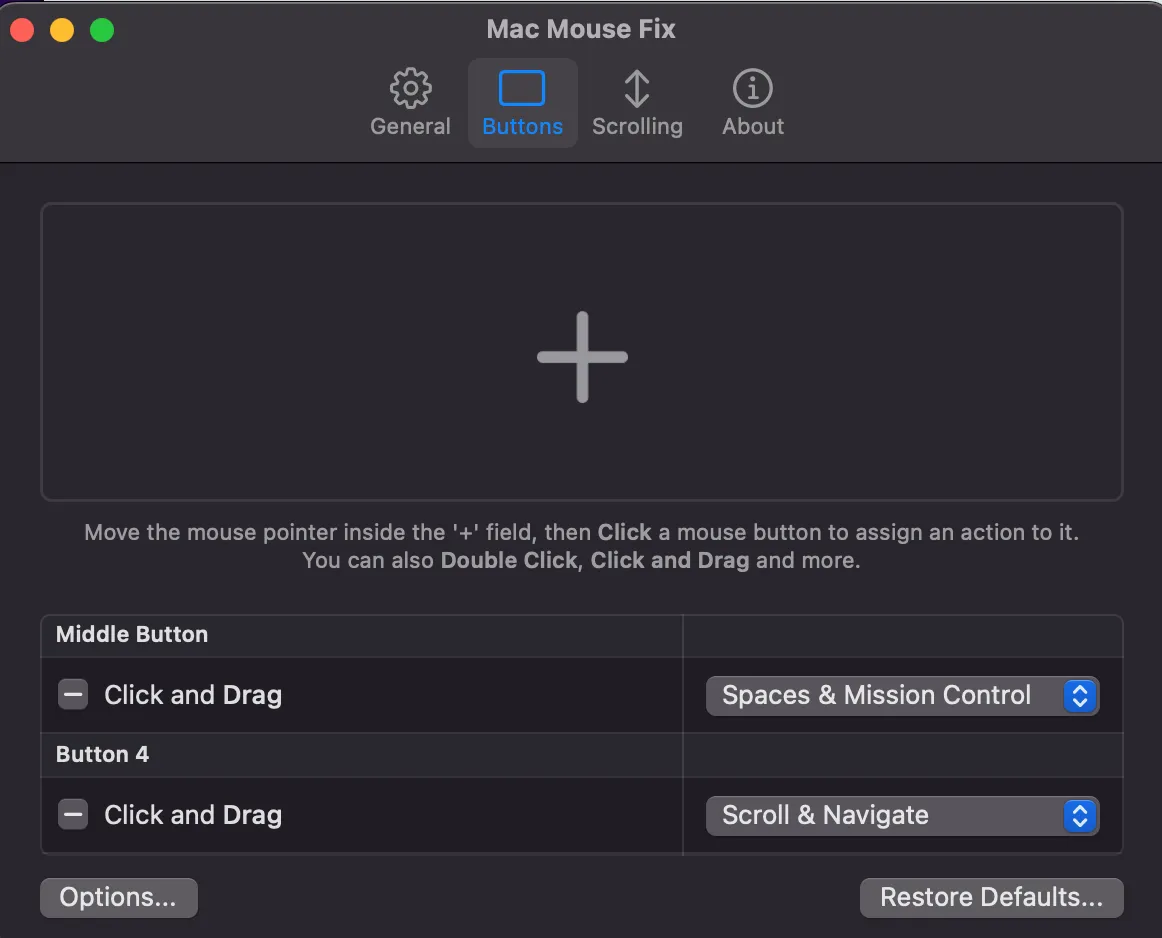
Task: Click inside the '+' capture field
Action: coord(582,352)
